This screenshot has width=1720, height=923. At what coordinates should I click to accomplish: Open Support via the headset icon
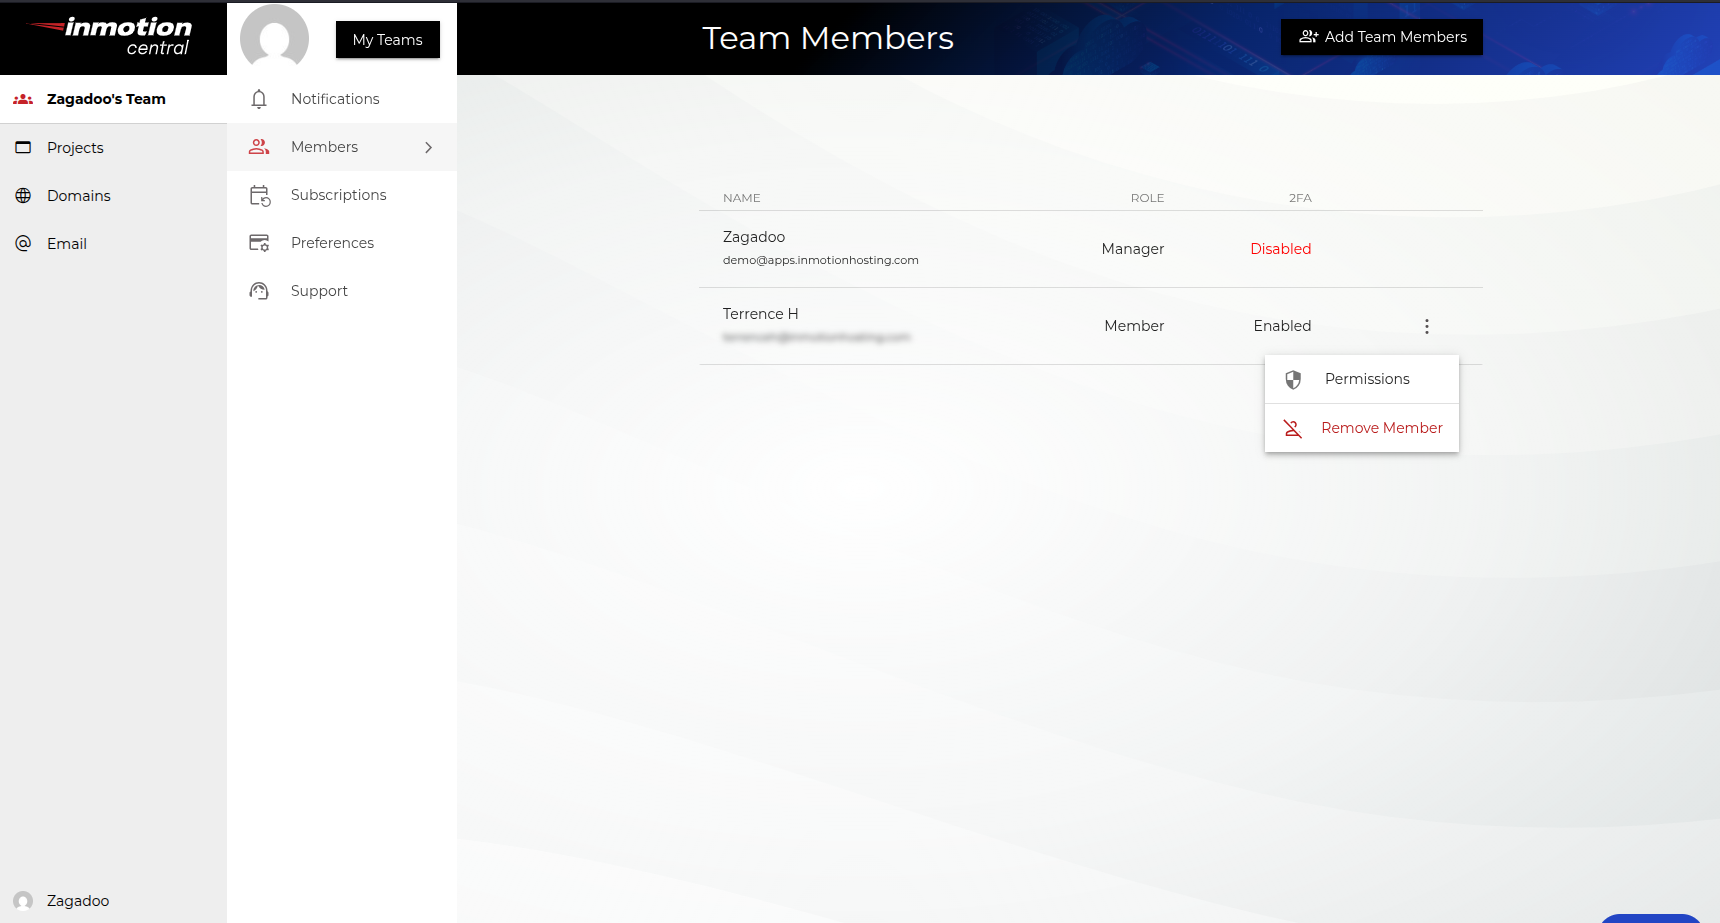[259, 290]
